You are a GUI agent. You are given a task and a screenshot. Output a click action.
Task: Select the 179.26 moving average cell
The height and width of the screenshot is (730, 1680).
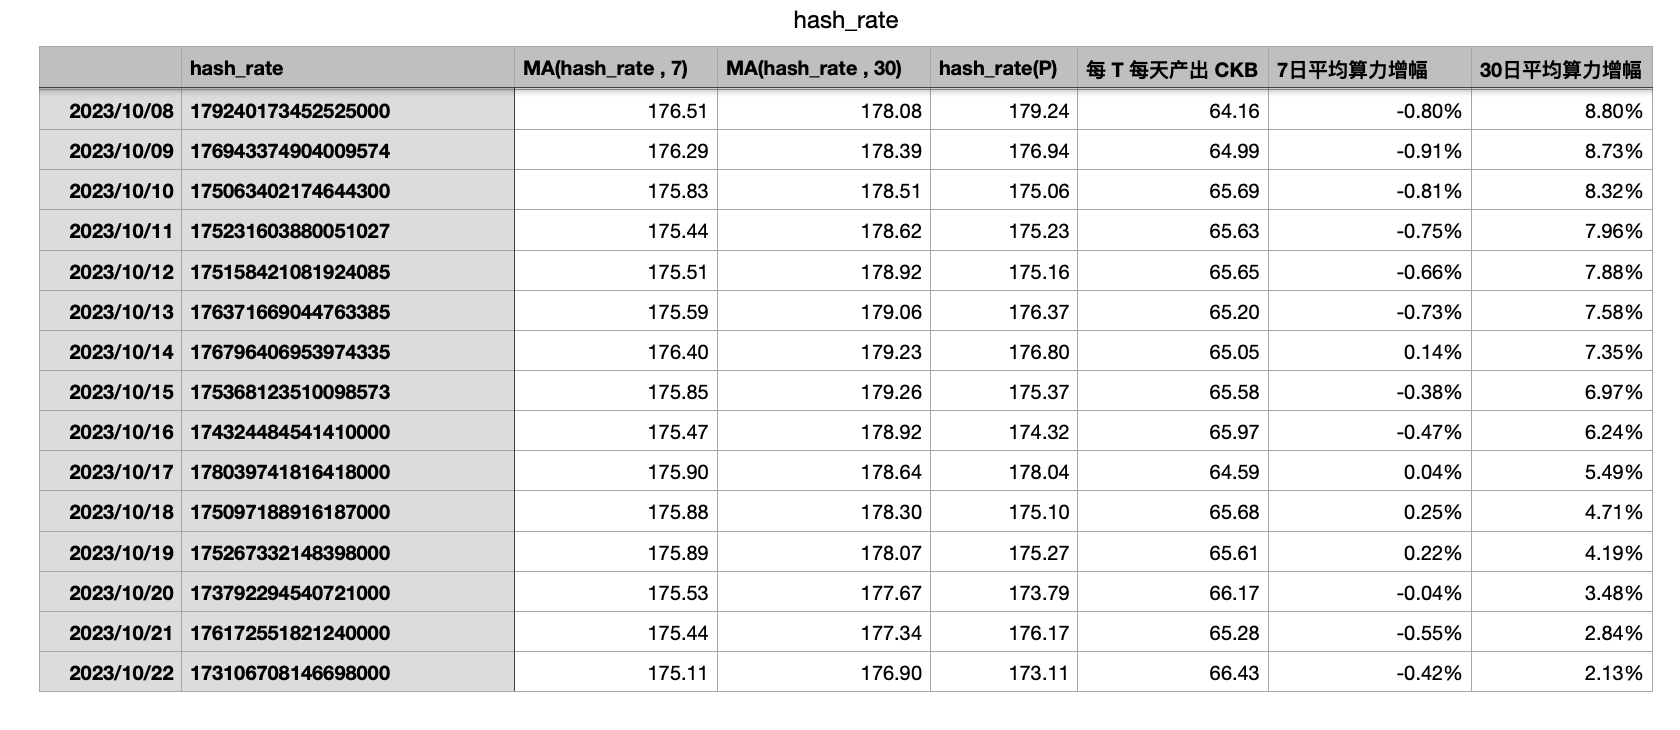tap(824, 392)
